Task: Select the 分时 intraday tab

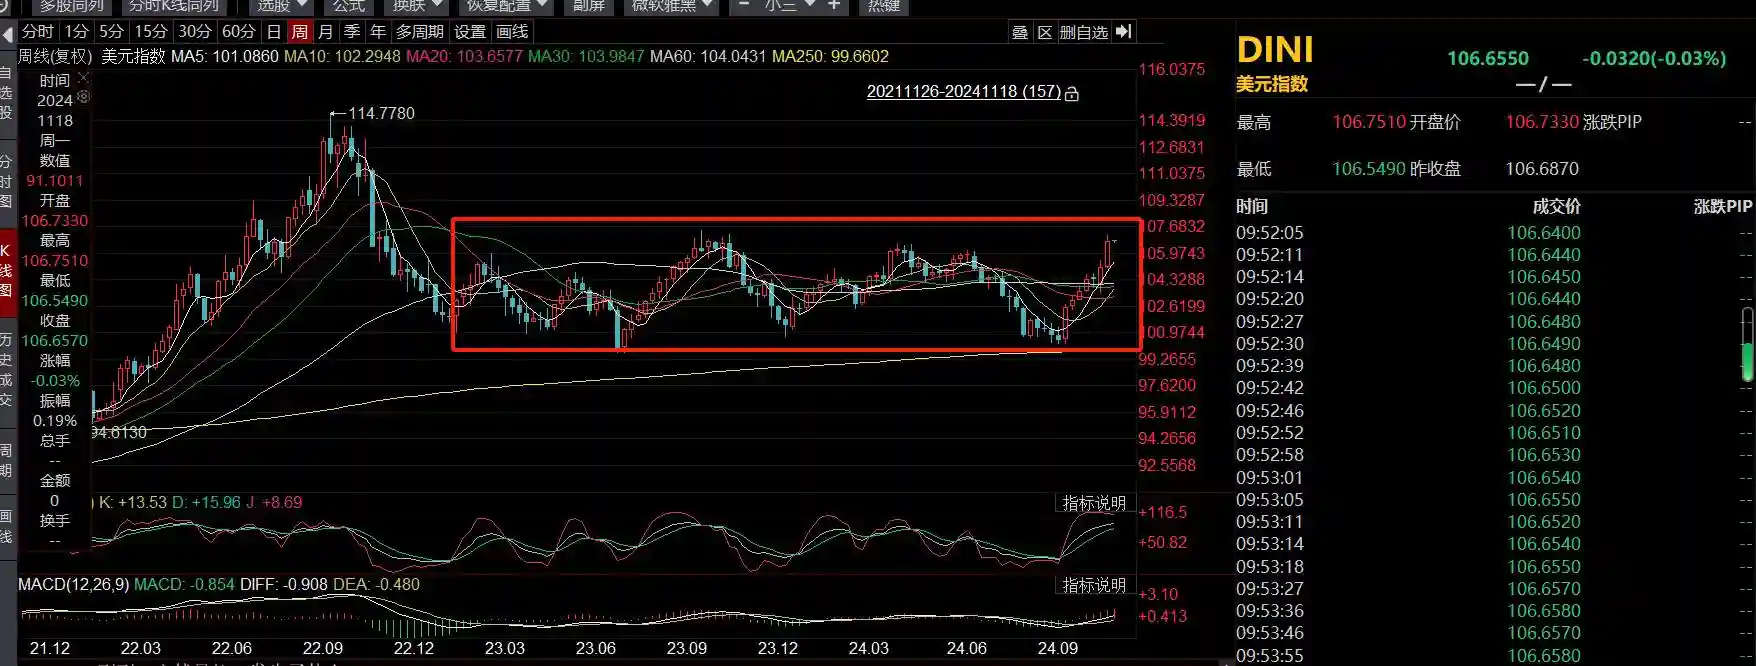Action: point(38,32)
